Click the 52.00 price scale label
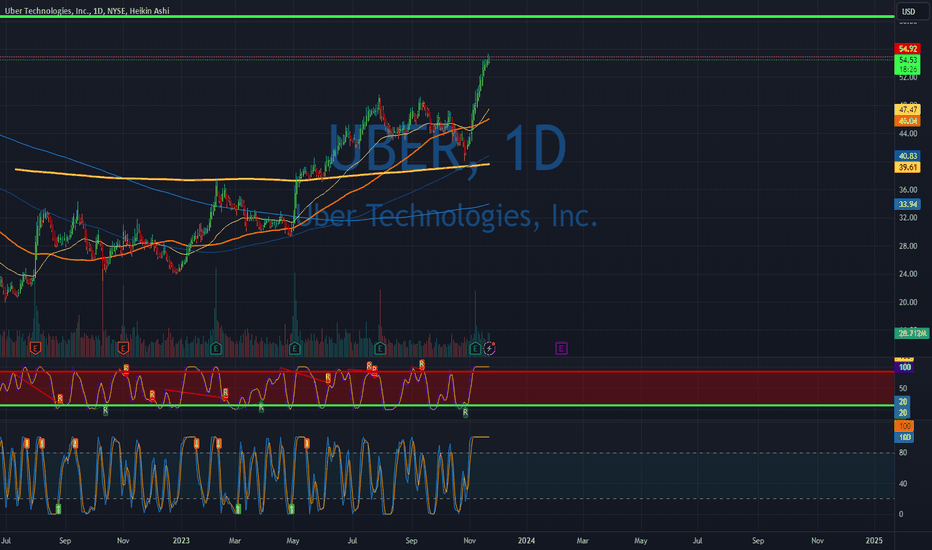The width and height of the screenshot is (932, 550). tap(908, 77)
